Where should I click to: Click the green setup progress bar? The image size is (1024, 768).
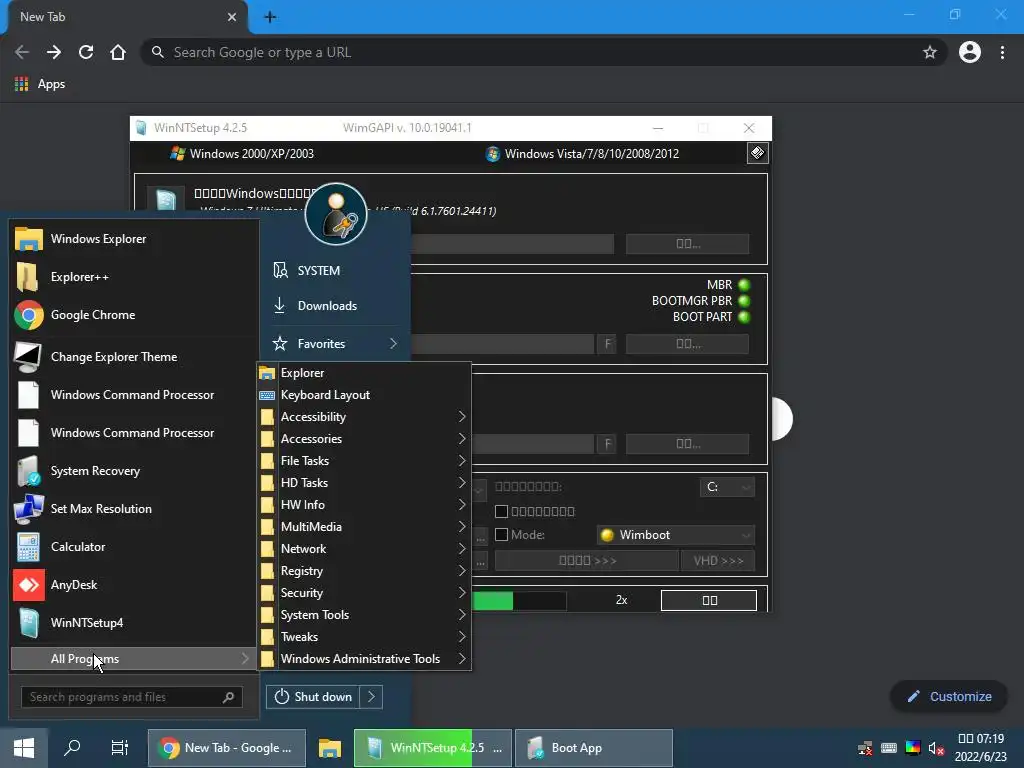(520, 600)
